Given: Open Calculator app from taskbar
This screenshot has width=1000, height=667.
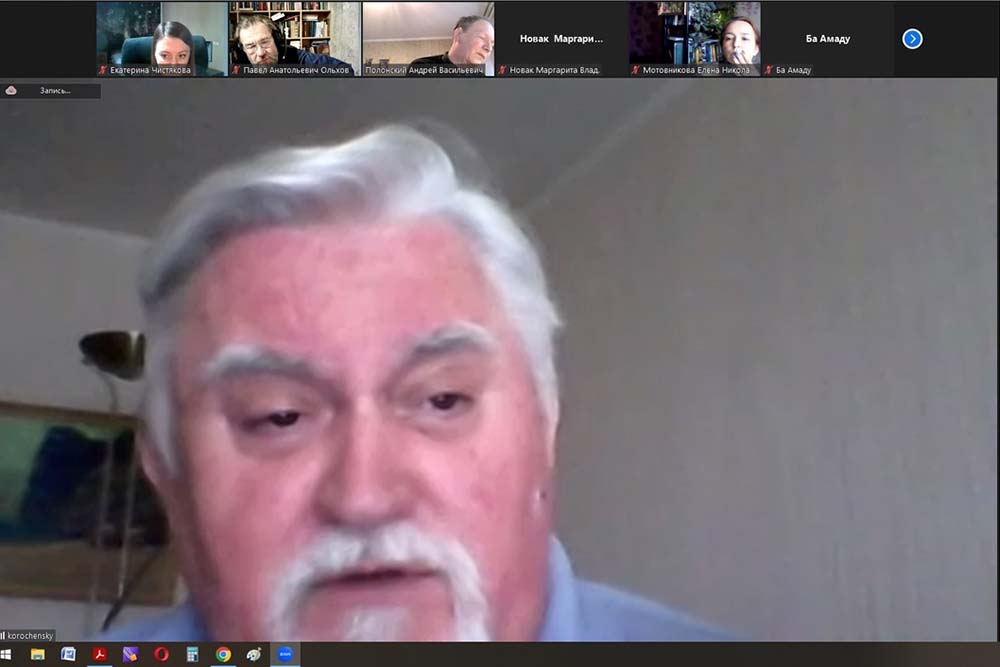Looking at the screenshot, I should pyautogui.click(x=192, y=655).
